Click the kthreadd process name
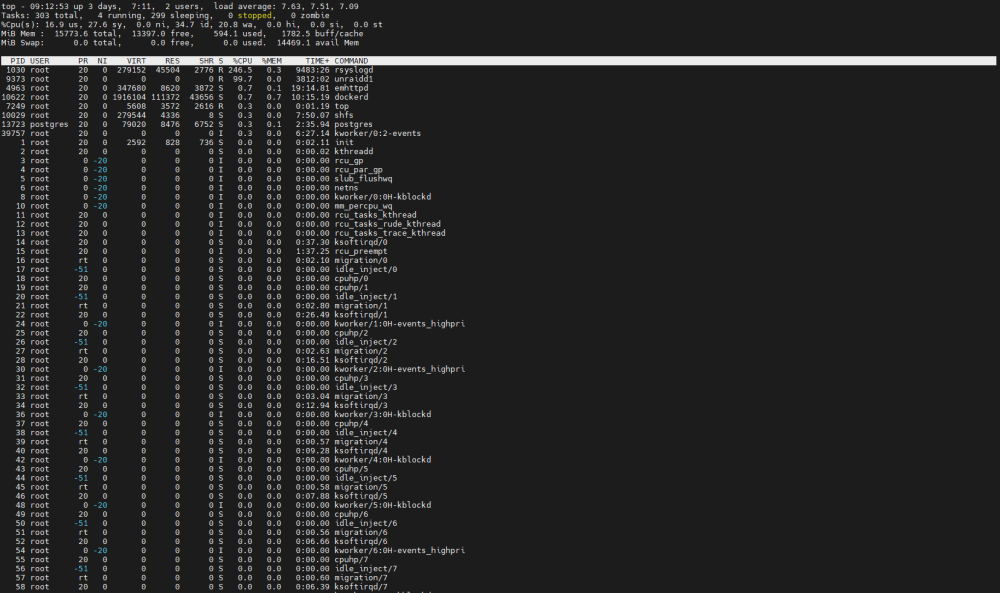The width and height of the screenshot is (1000, 593). coord(354,152)
